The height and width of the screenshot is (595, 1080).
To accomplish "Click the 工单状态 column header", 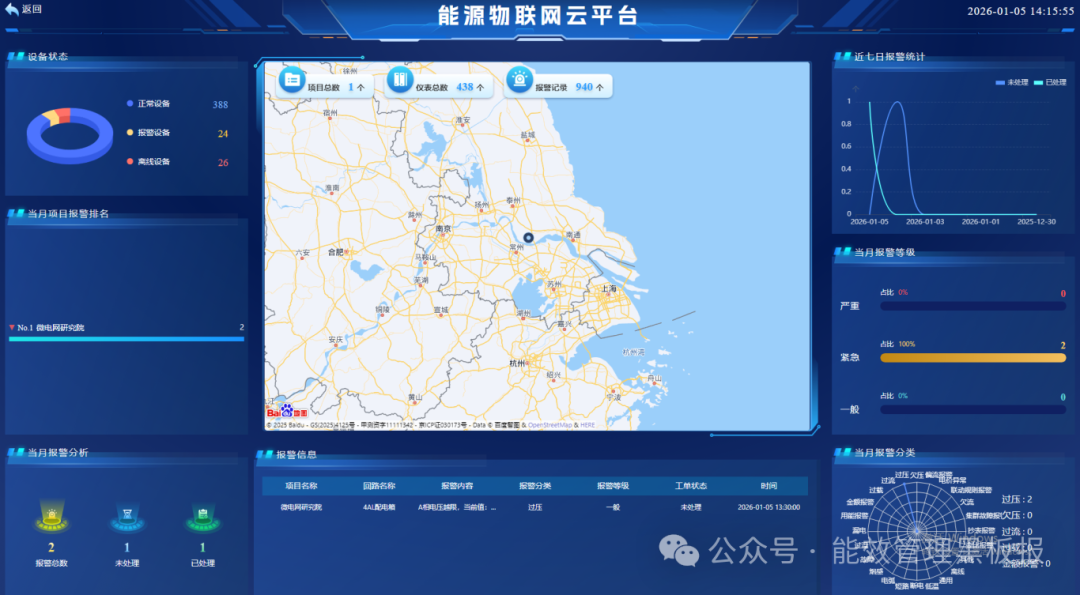I will click(x=690, y=484).
